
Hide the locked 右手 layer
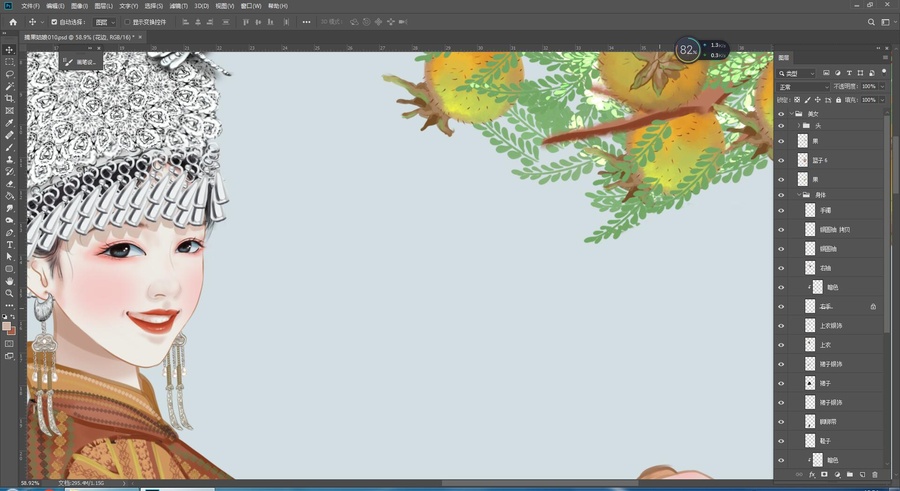click(781, 306)
